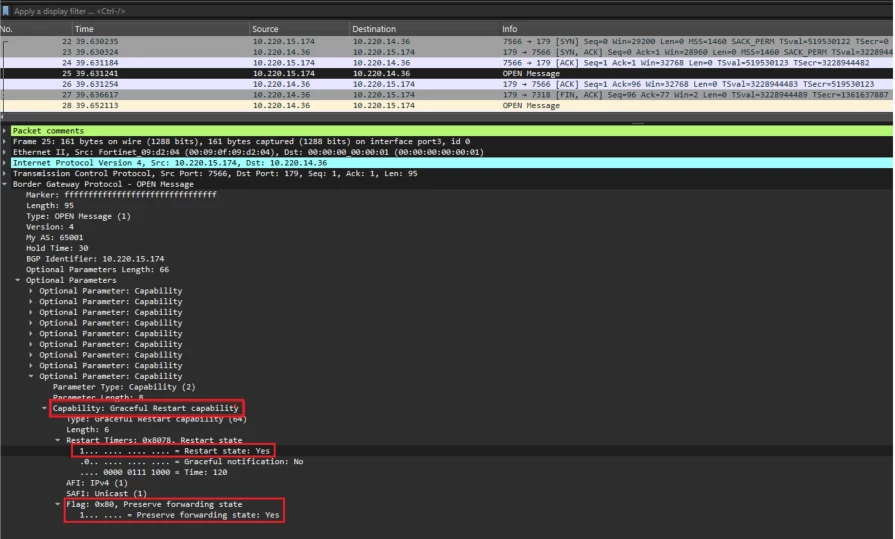Select the 'My AS: 65001' field
The image size is (895, 539).
point(54,238)
